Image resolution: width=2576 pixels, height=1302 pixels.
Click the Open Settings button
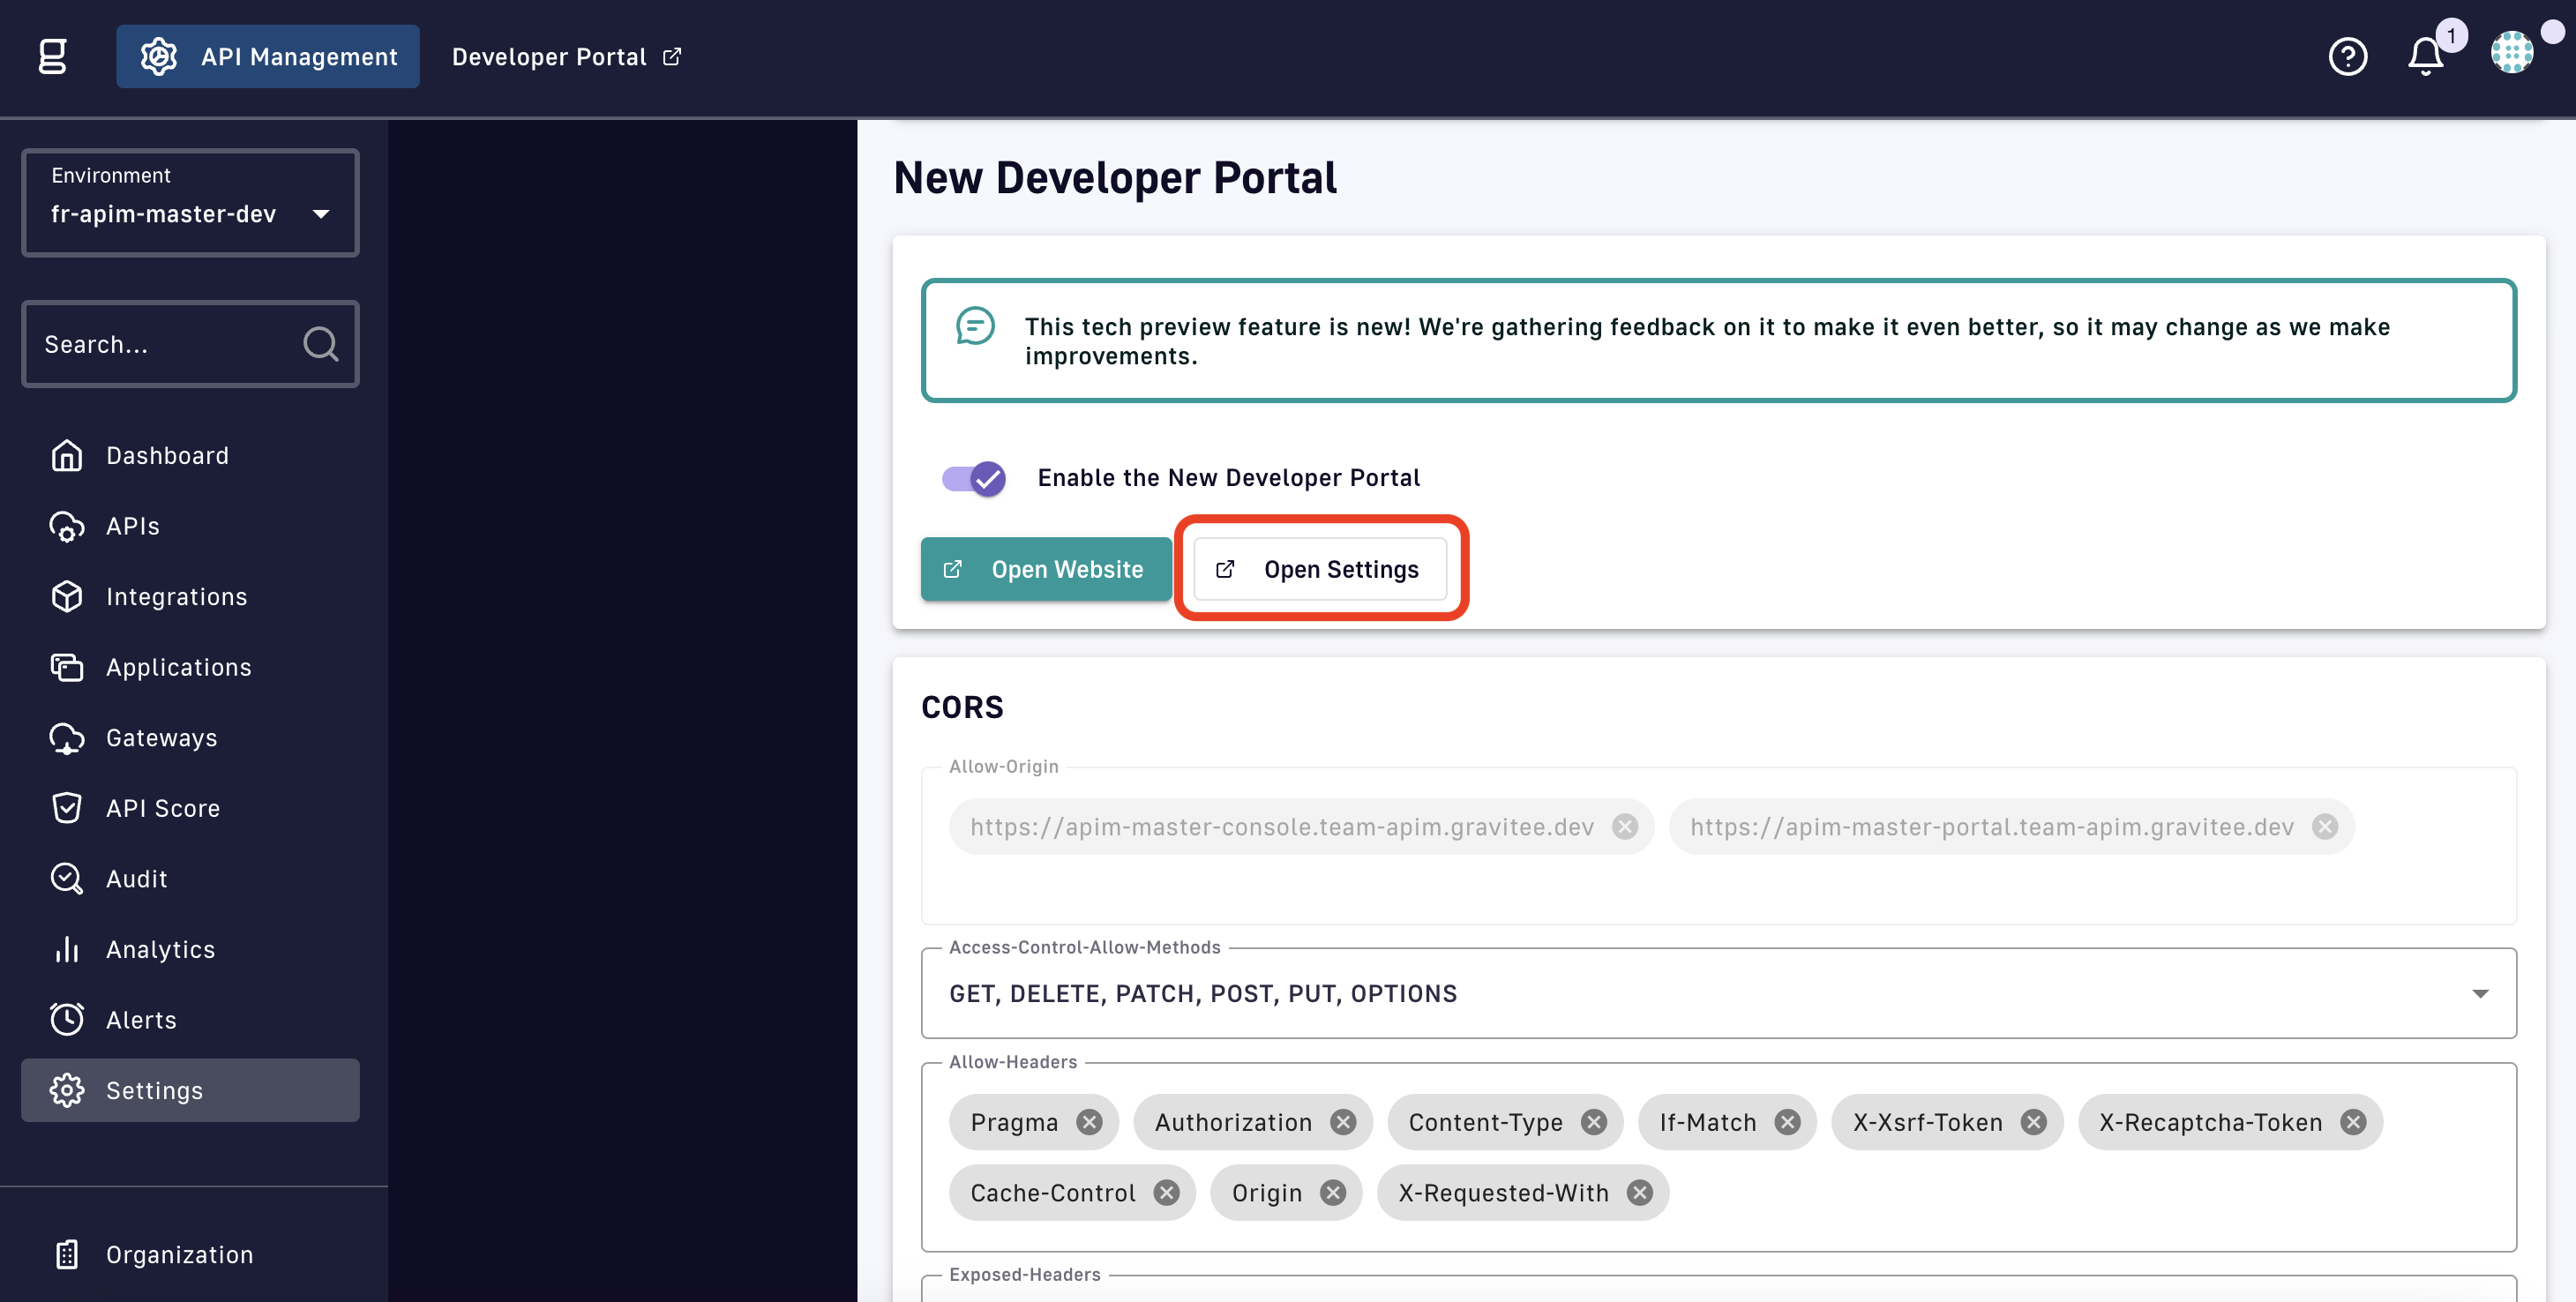(1319, 569)
